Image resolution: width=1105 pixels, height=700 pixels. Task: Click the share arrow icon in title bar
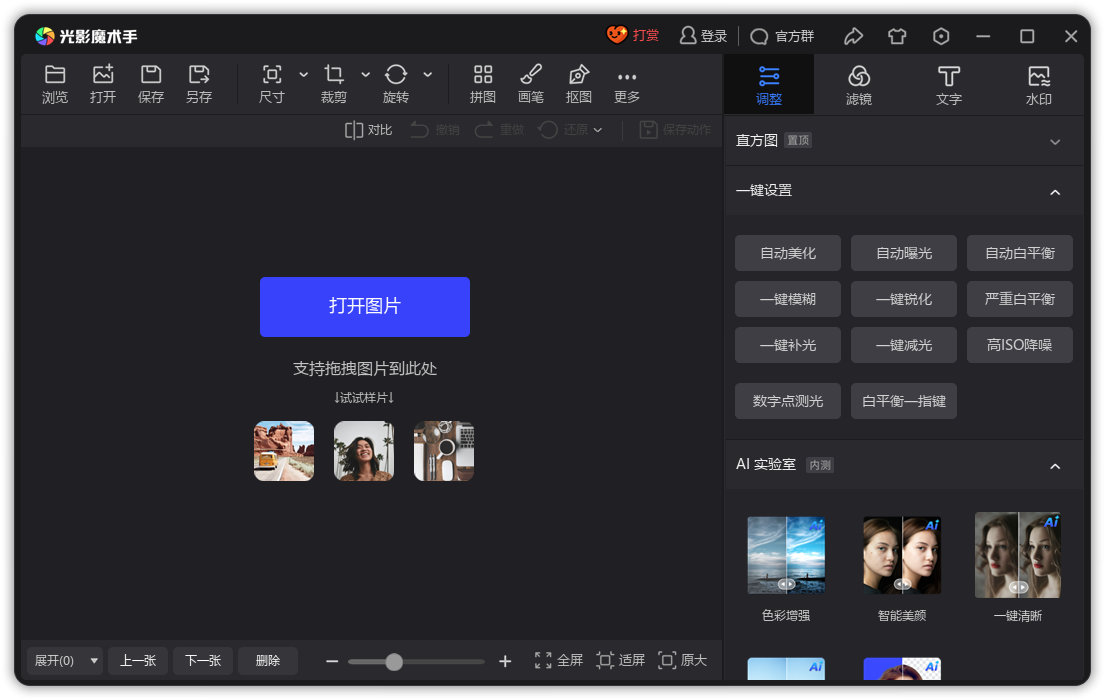coord(853,36)
